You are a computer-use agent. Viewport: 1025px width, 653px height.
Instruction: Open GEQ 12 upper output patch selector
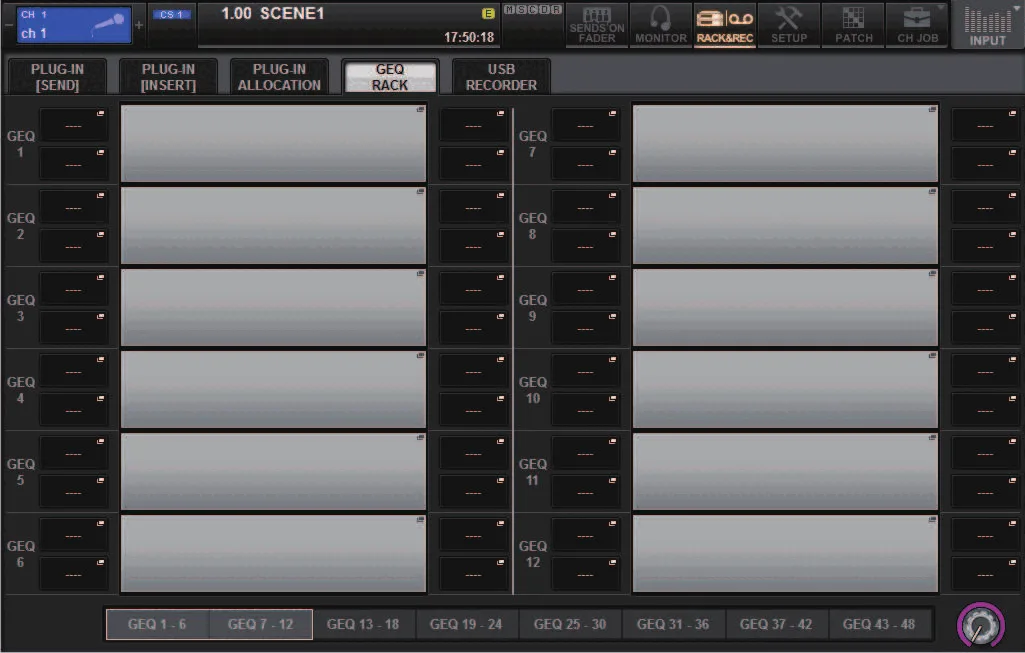[985, 535]
